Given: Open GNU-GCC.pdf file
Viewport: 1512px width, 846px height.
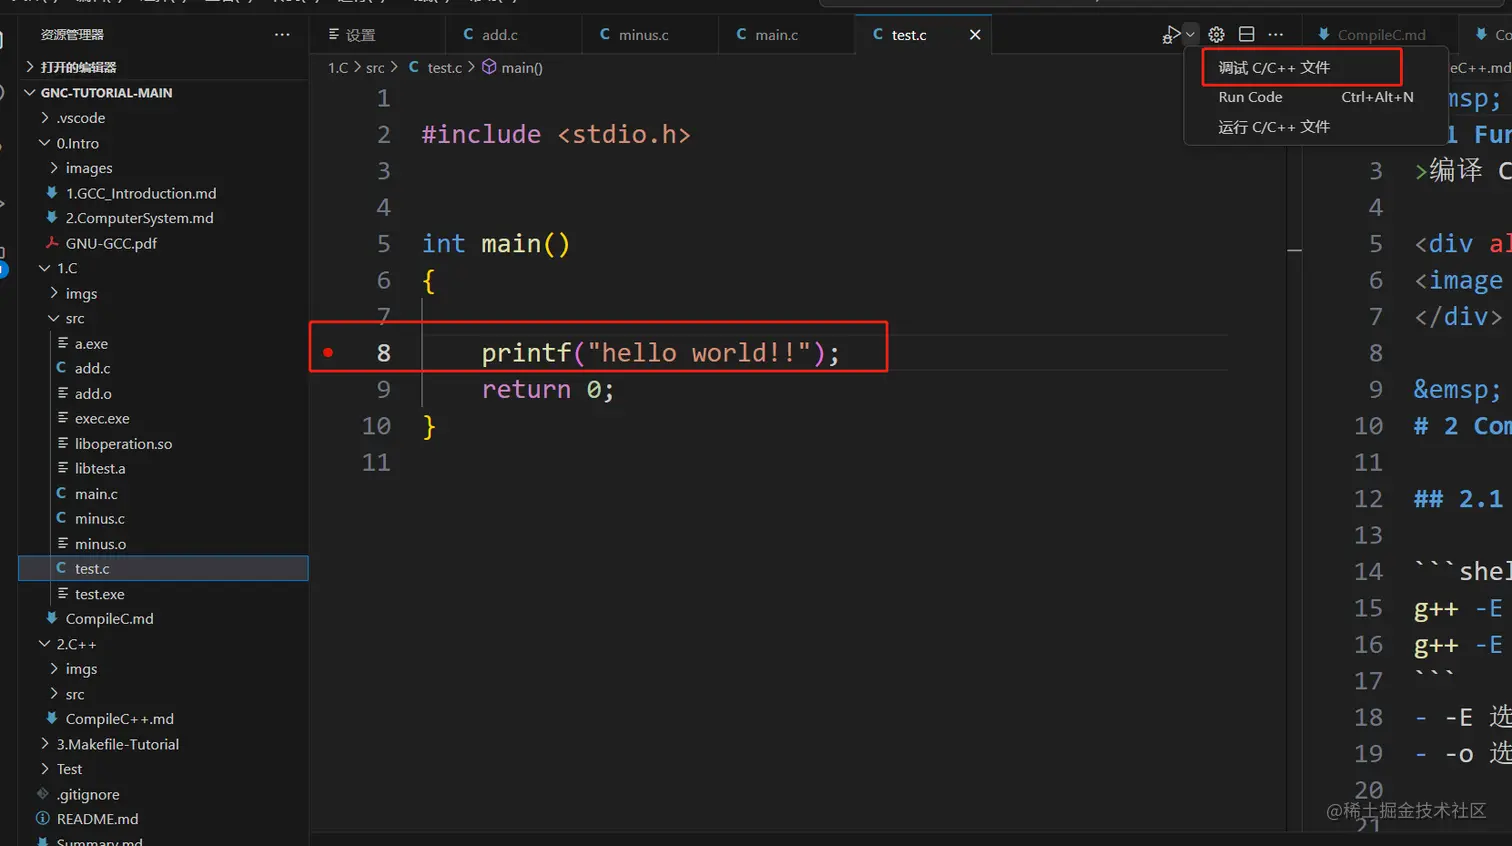Looking at the screenshot, I should (x=164, y=243).
